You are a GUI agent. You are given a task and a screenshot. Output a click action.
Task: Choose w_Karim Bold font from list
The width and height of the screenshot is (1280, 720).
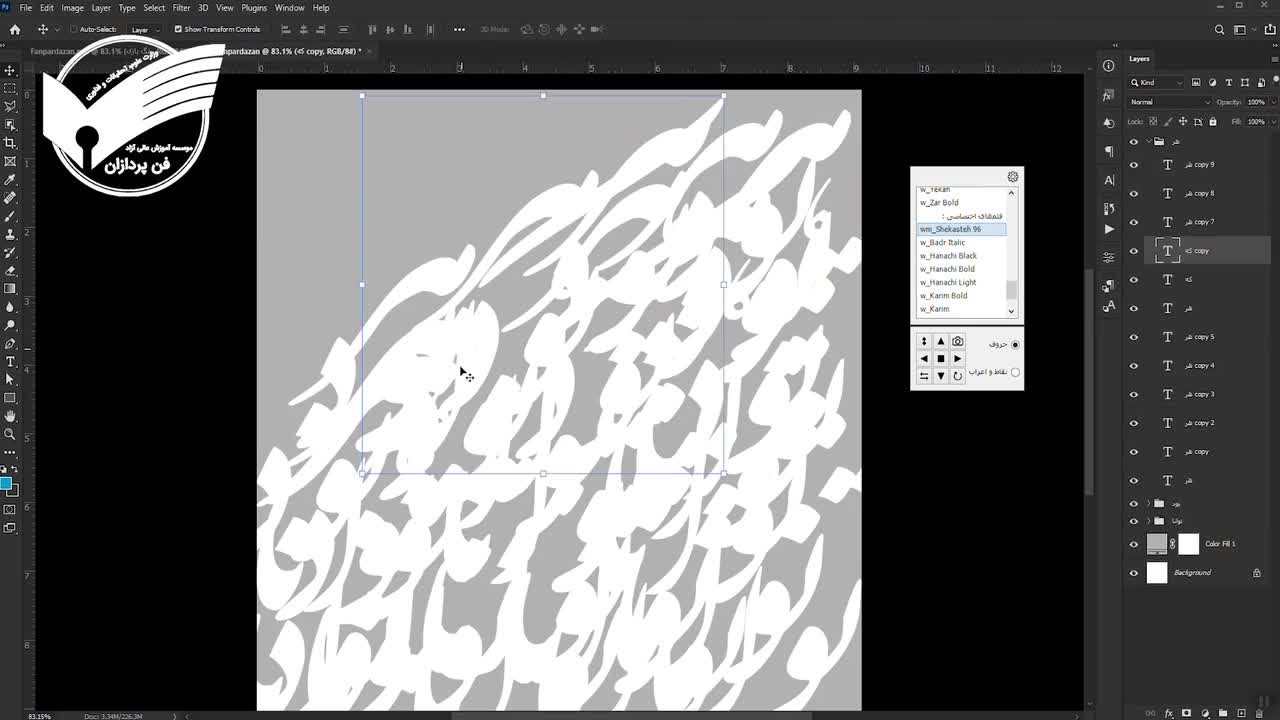[943, 296]
